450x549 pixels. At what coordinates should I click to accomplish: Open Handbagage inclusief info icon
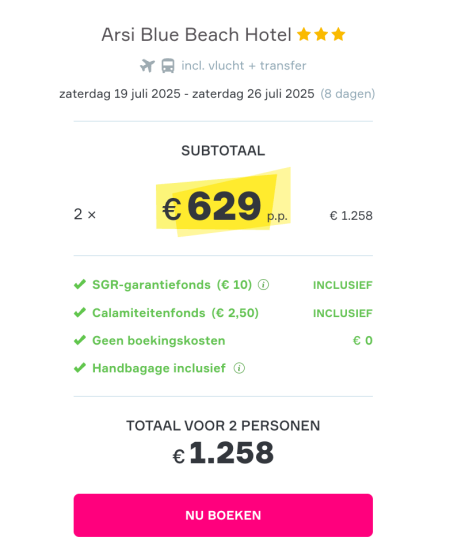[239, 368]
